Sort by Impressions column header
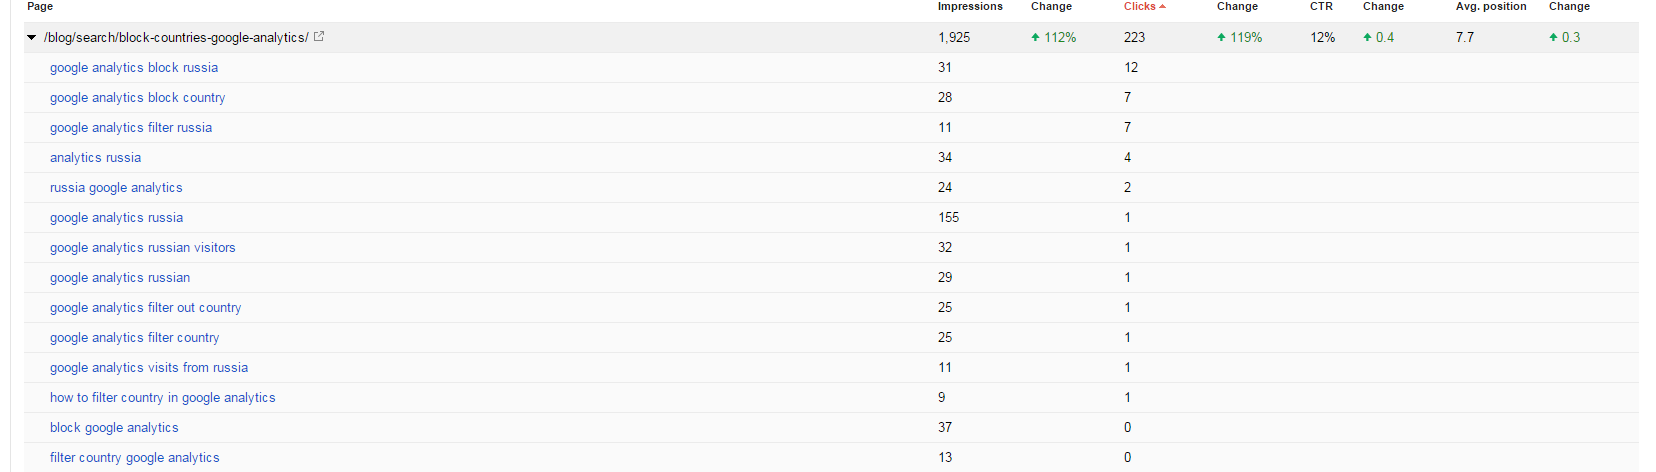The height and width of the screenshot is (472, 1656). click(970, 6)
